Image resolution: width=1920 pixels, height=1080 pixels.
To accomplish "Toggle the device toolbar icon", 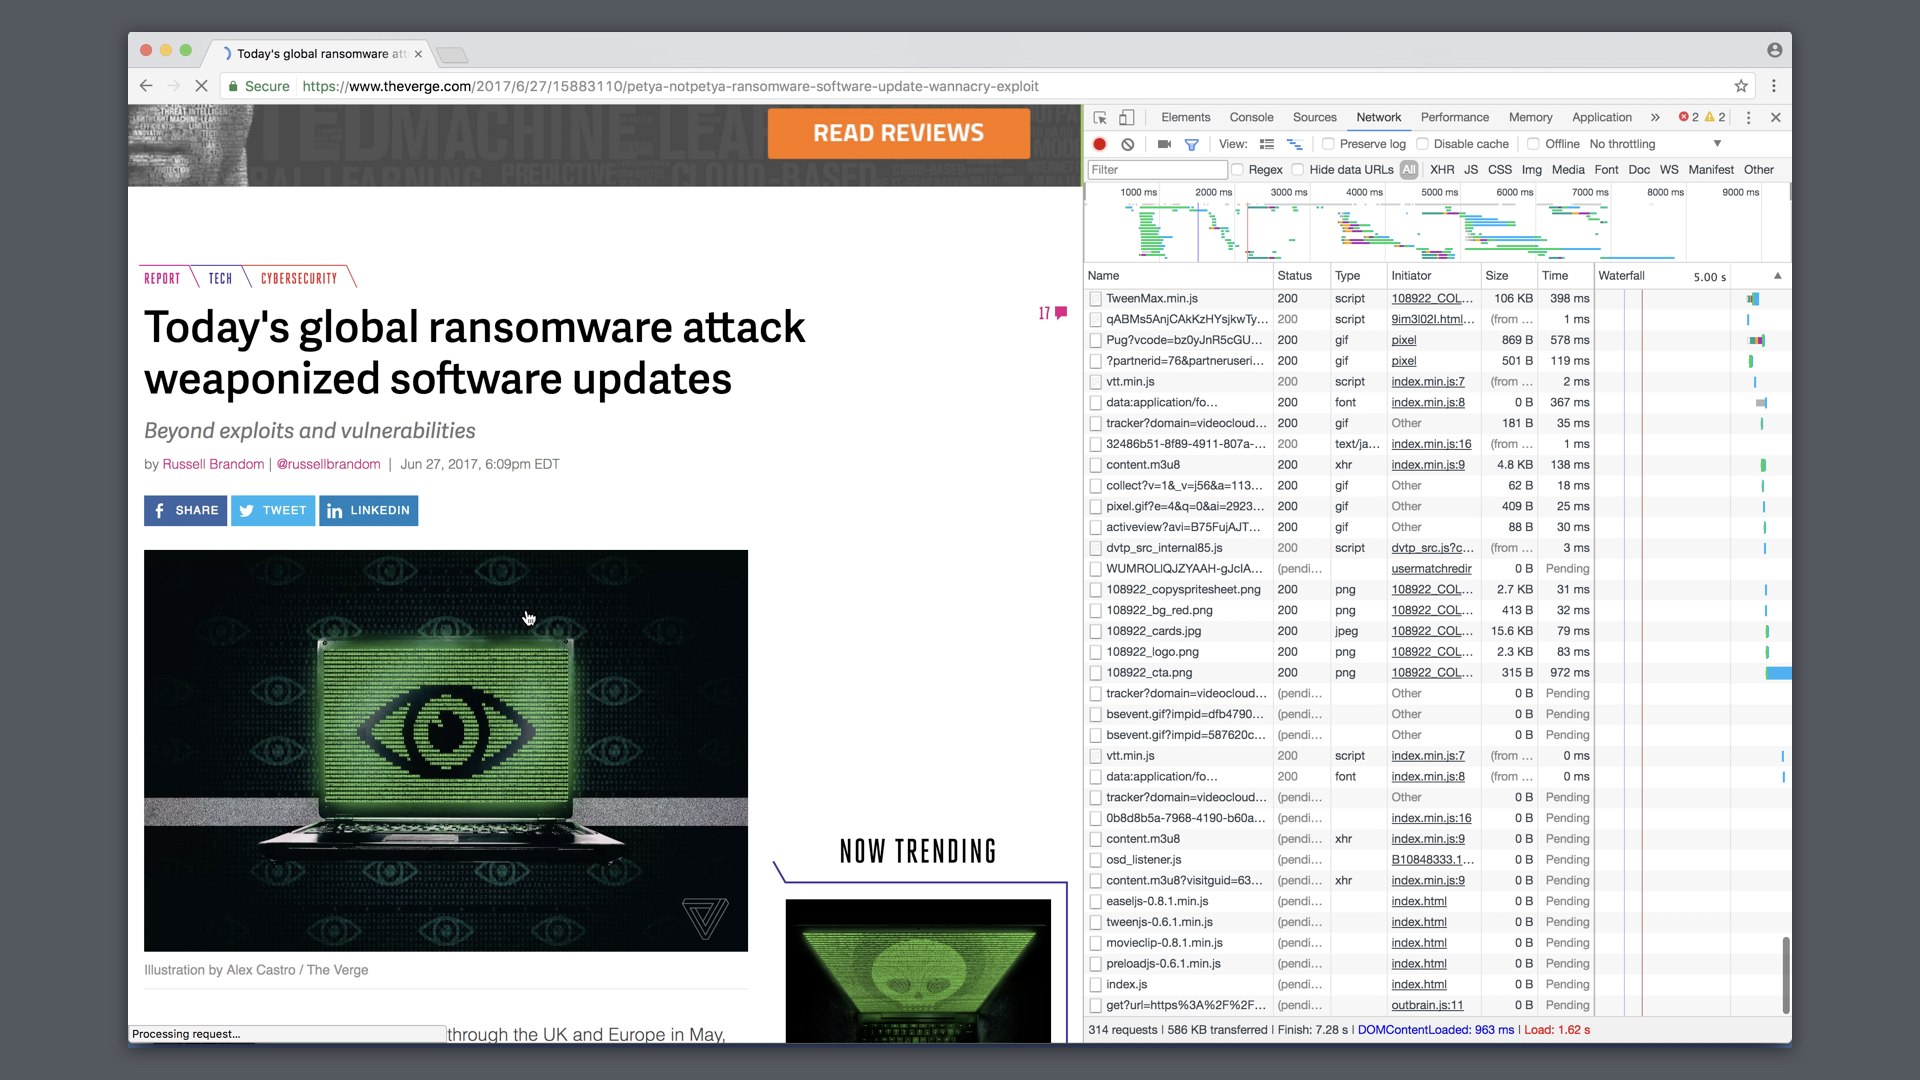I will [1126, 118].
